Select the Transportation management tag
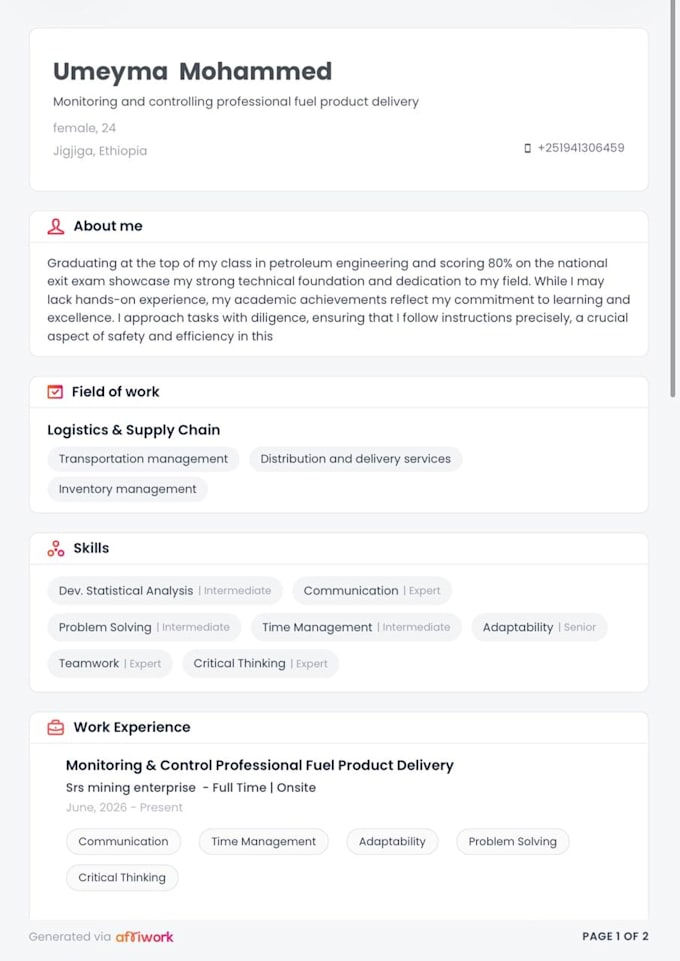The width and height of the screenshot is (680, 961). click(143, 459)
